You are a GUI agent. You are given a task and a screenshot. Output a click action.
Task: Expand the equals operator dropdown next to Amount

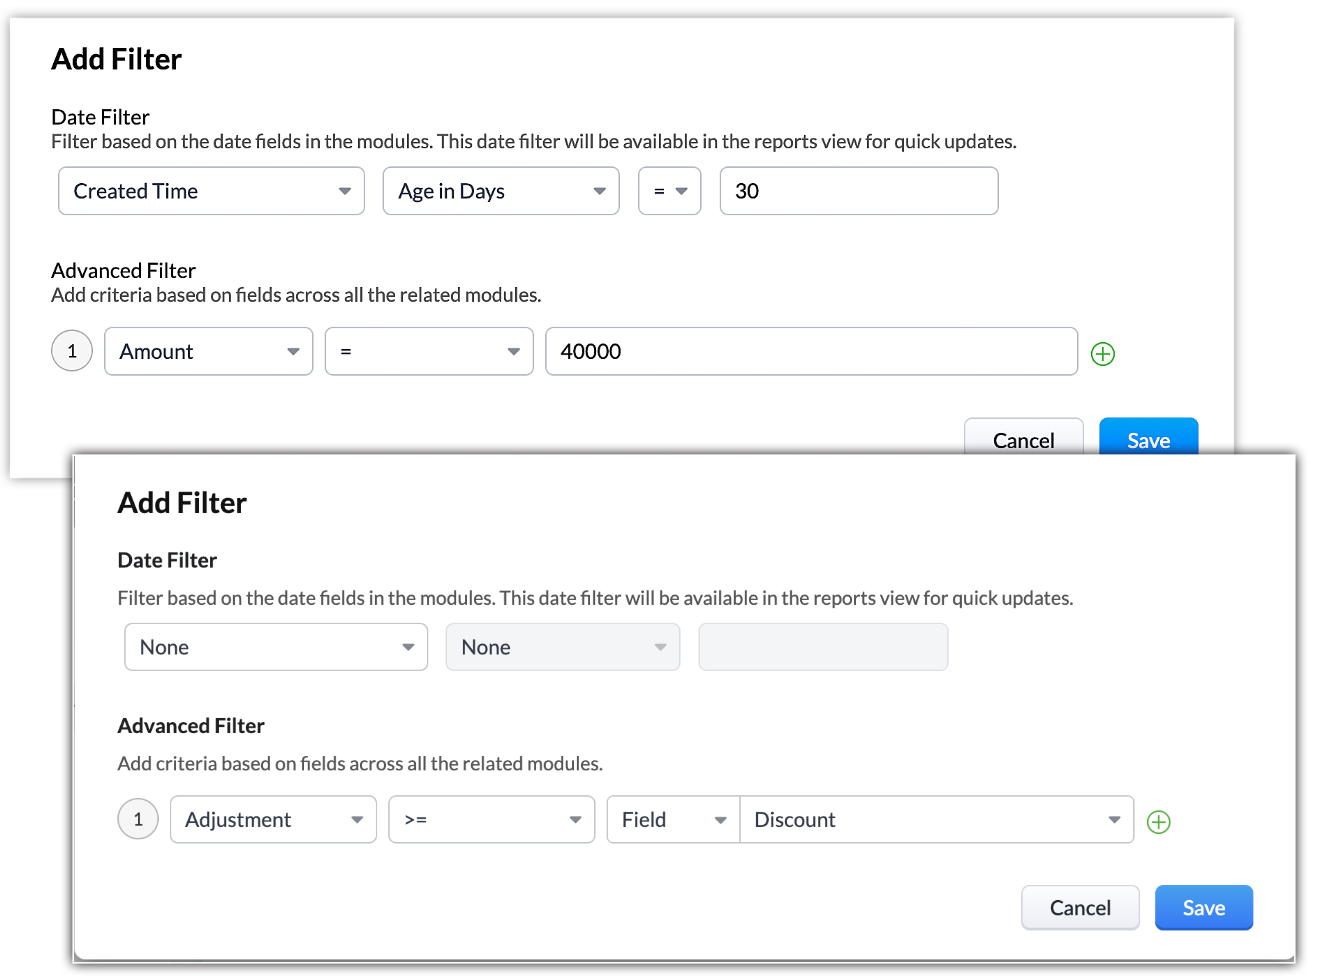(429, 352)
